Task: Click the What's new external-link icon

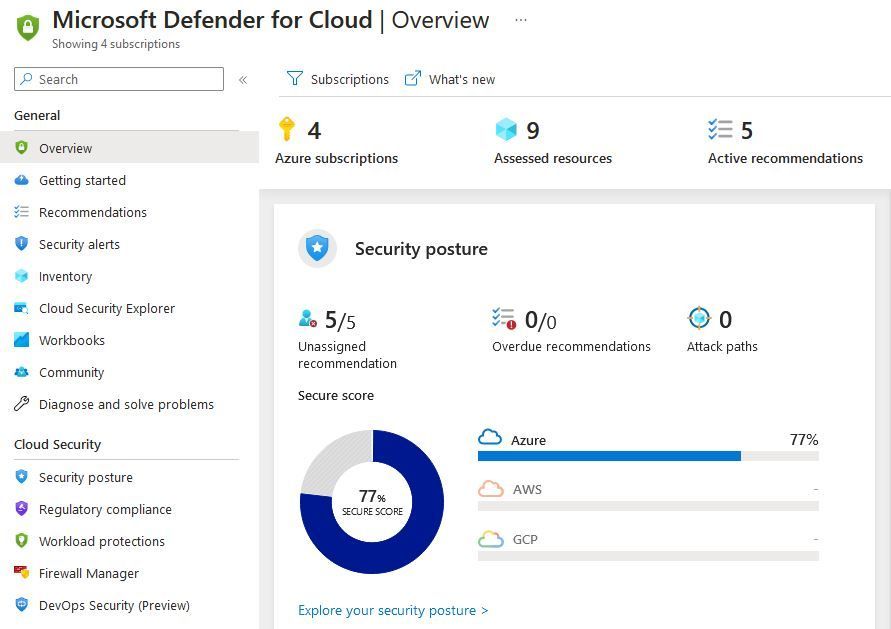Action: click(x=413, y=78)
